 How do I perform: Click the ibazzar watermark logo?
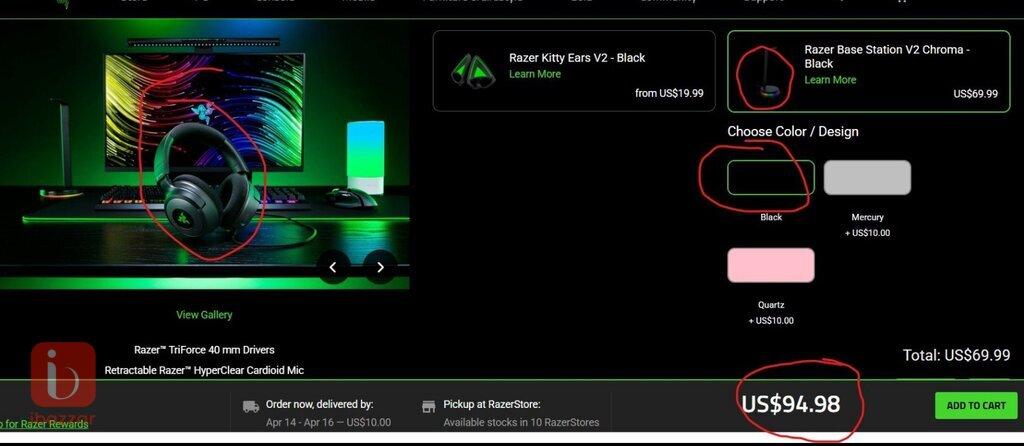63,375
